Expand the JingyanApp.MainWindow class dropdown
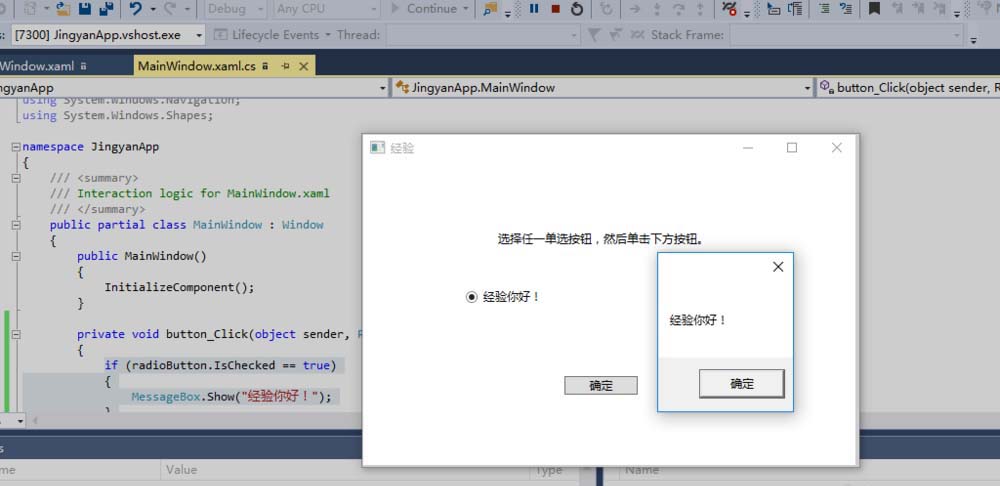Image resolution: width=1000 pixels, height=486 pixels. [807, 88]
